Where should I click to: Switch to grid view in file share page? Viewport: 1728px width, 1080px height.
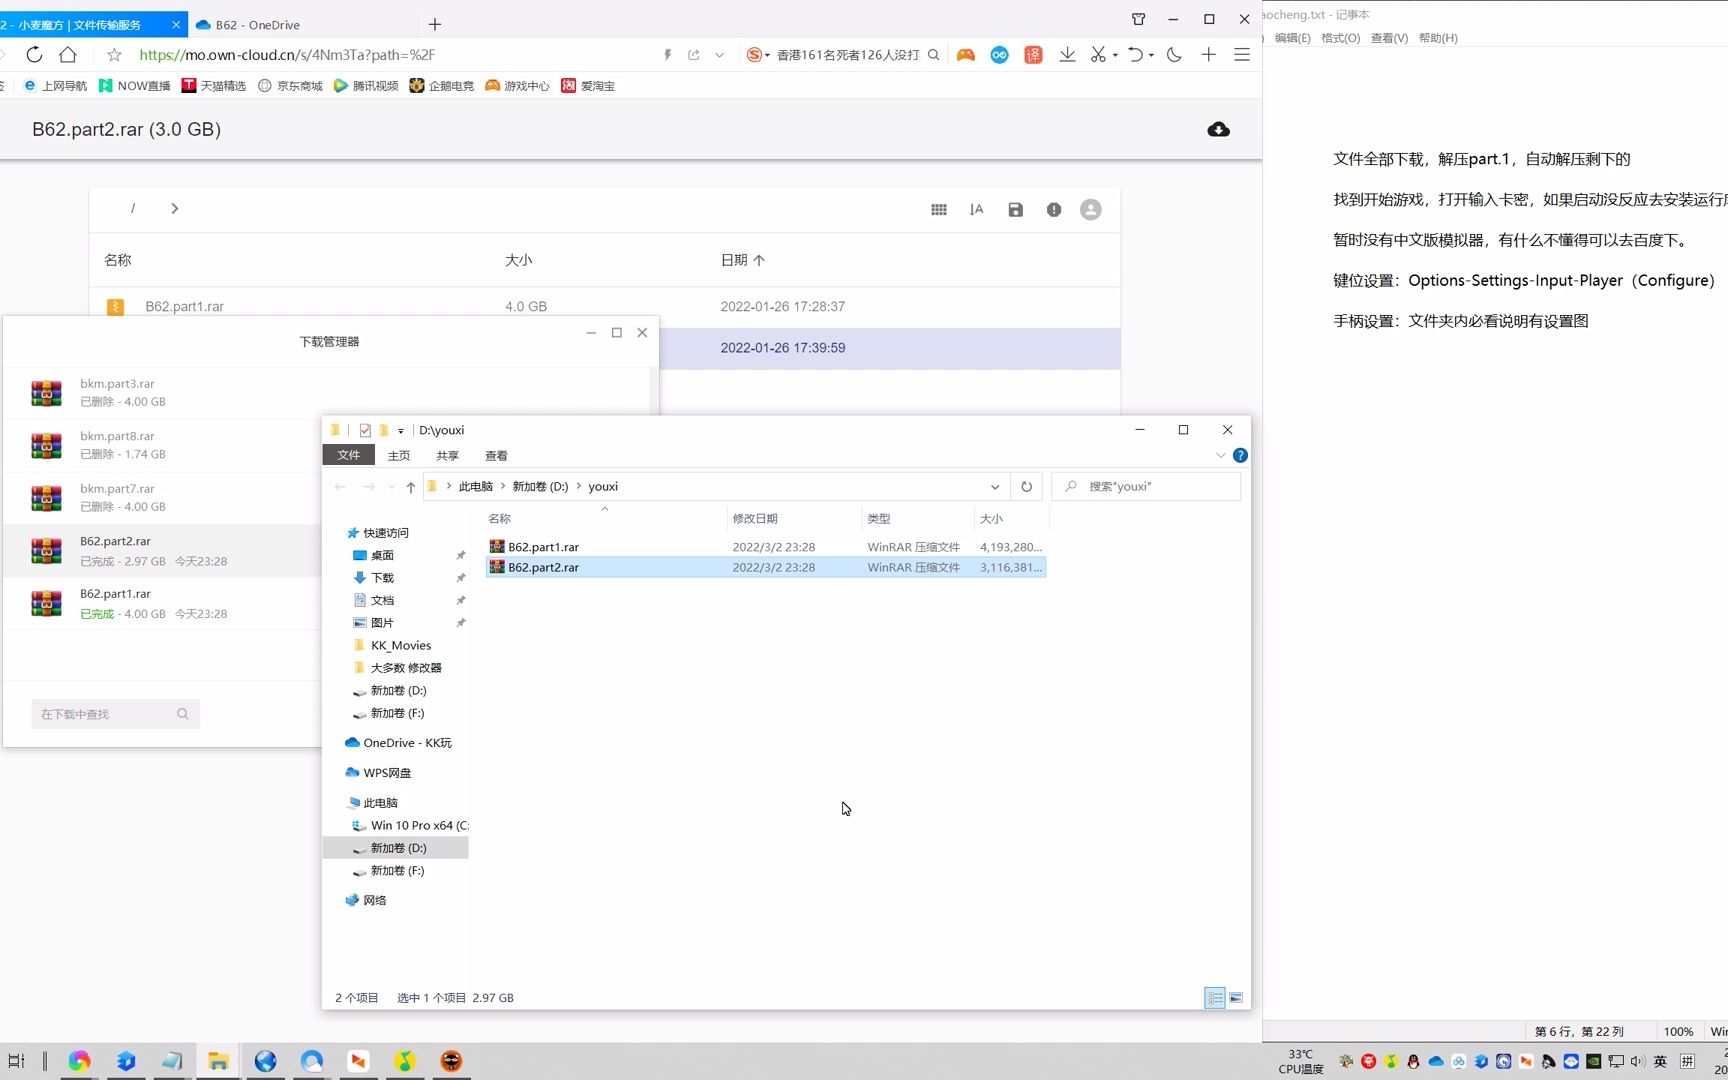click(x=938, y=210)
